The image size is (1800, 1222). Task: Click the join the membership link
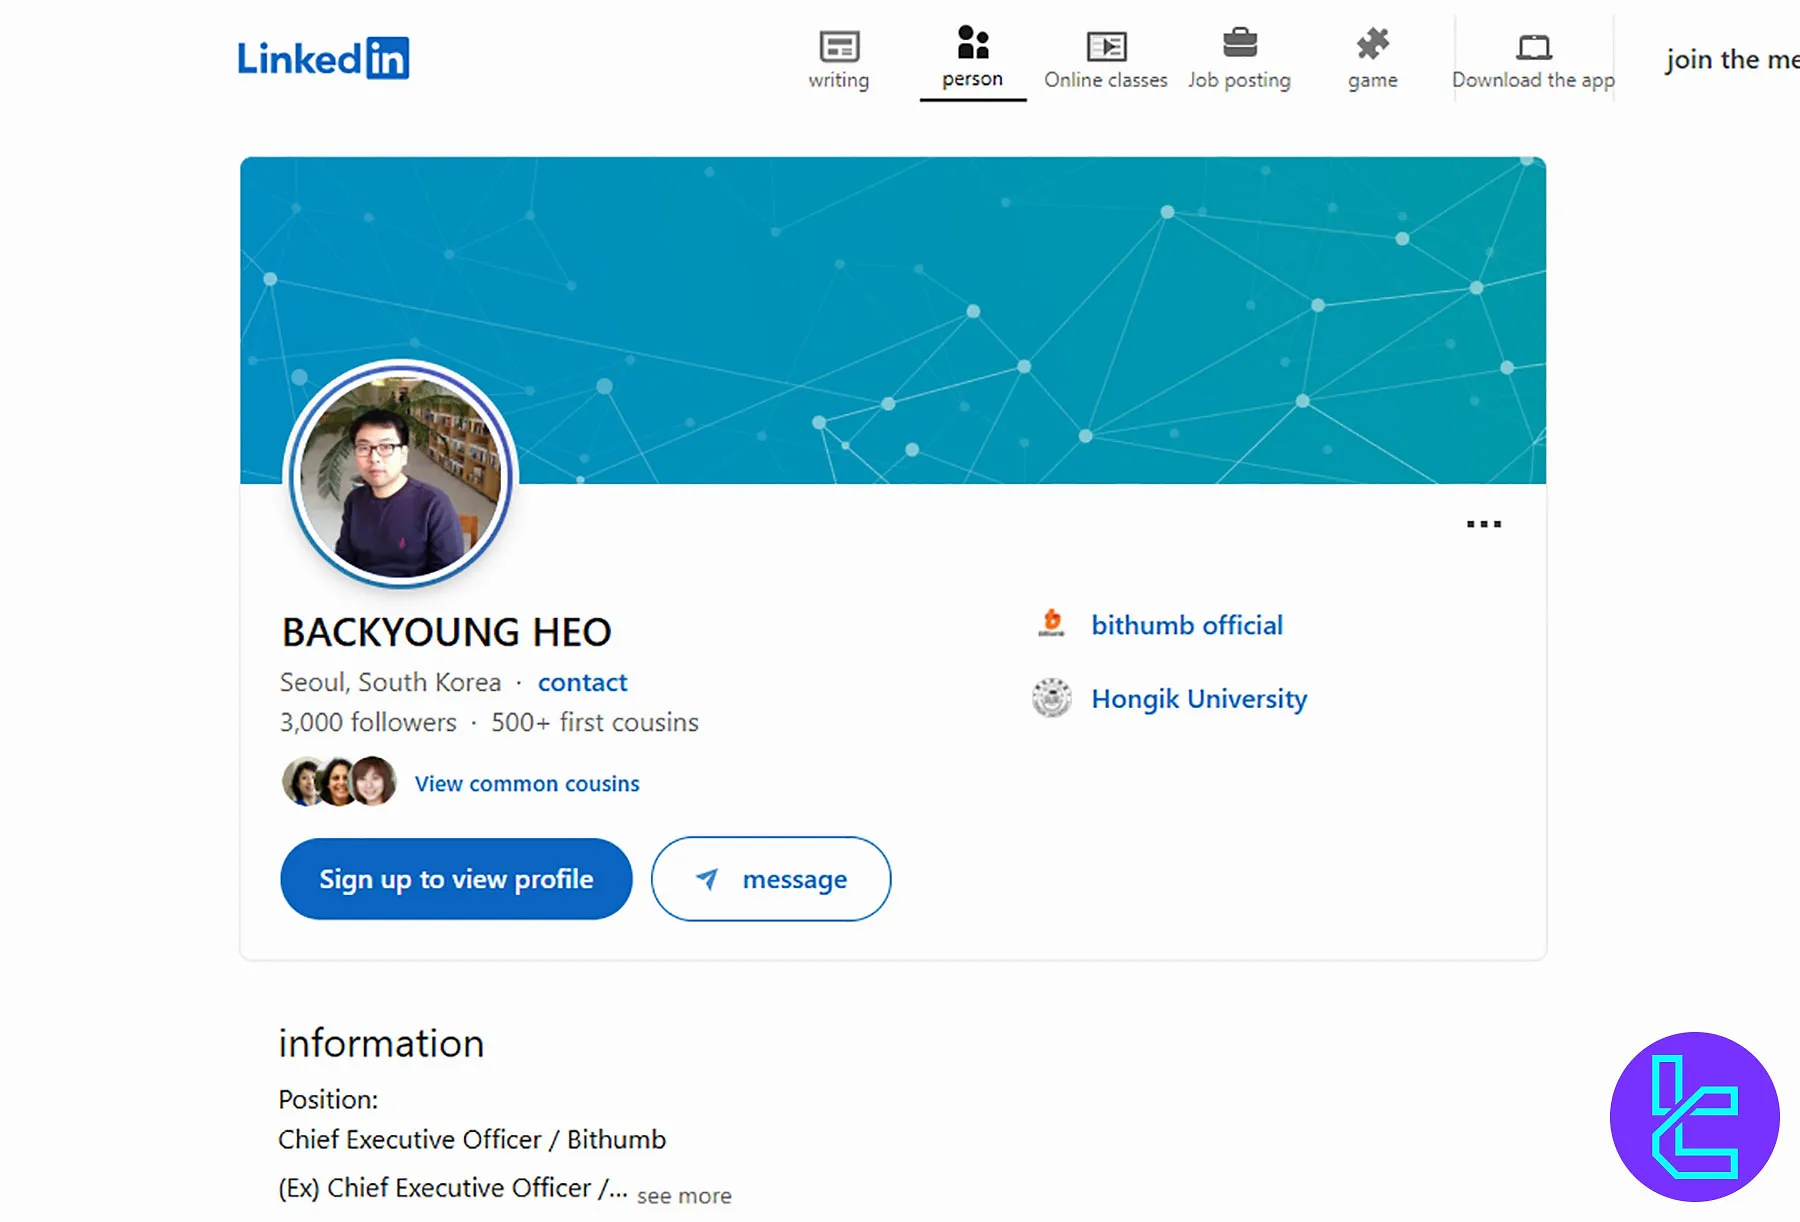coord(1732,60)
